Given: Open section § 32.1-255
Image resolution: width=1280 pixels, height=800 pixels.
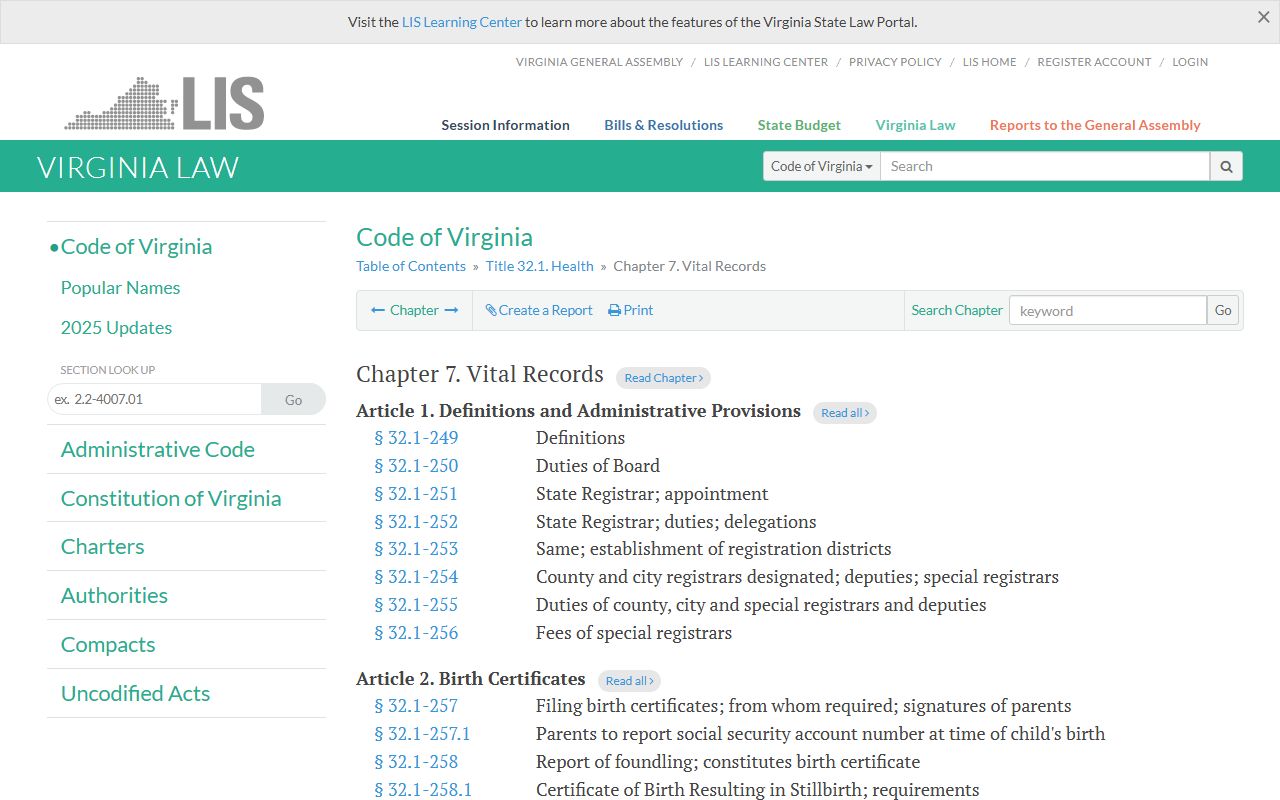Looking at the screenshot, I should (416, 605).
